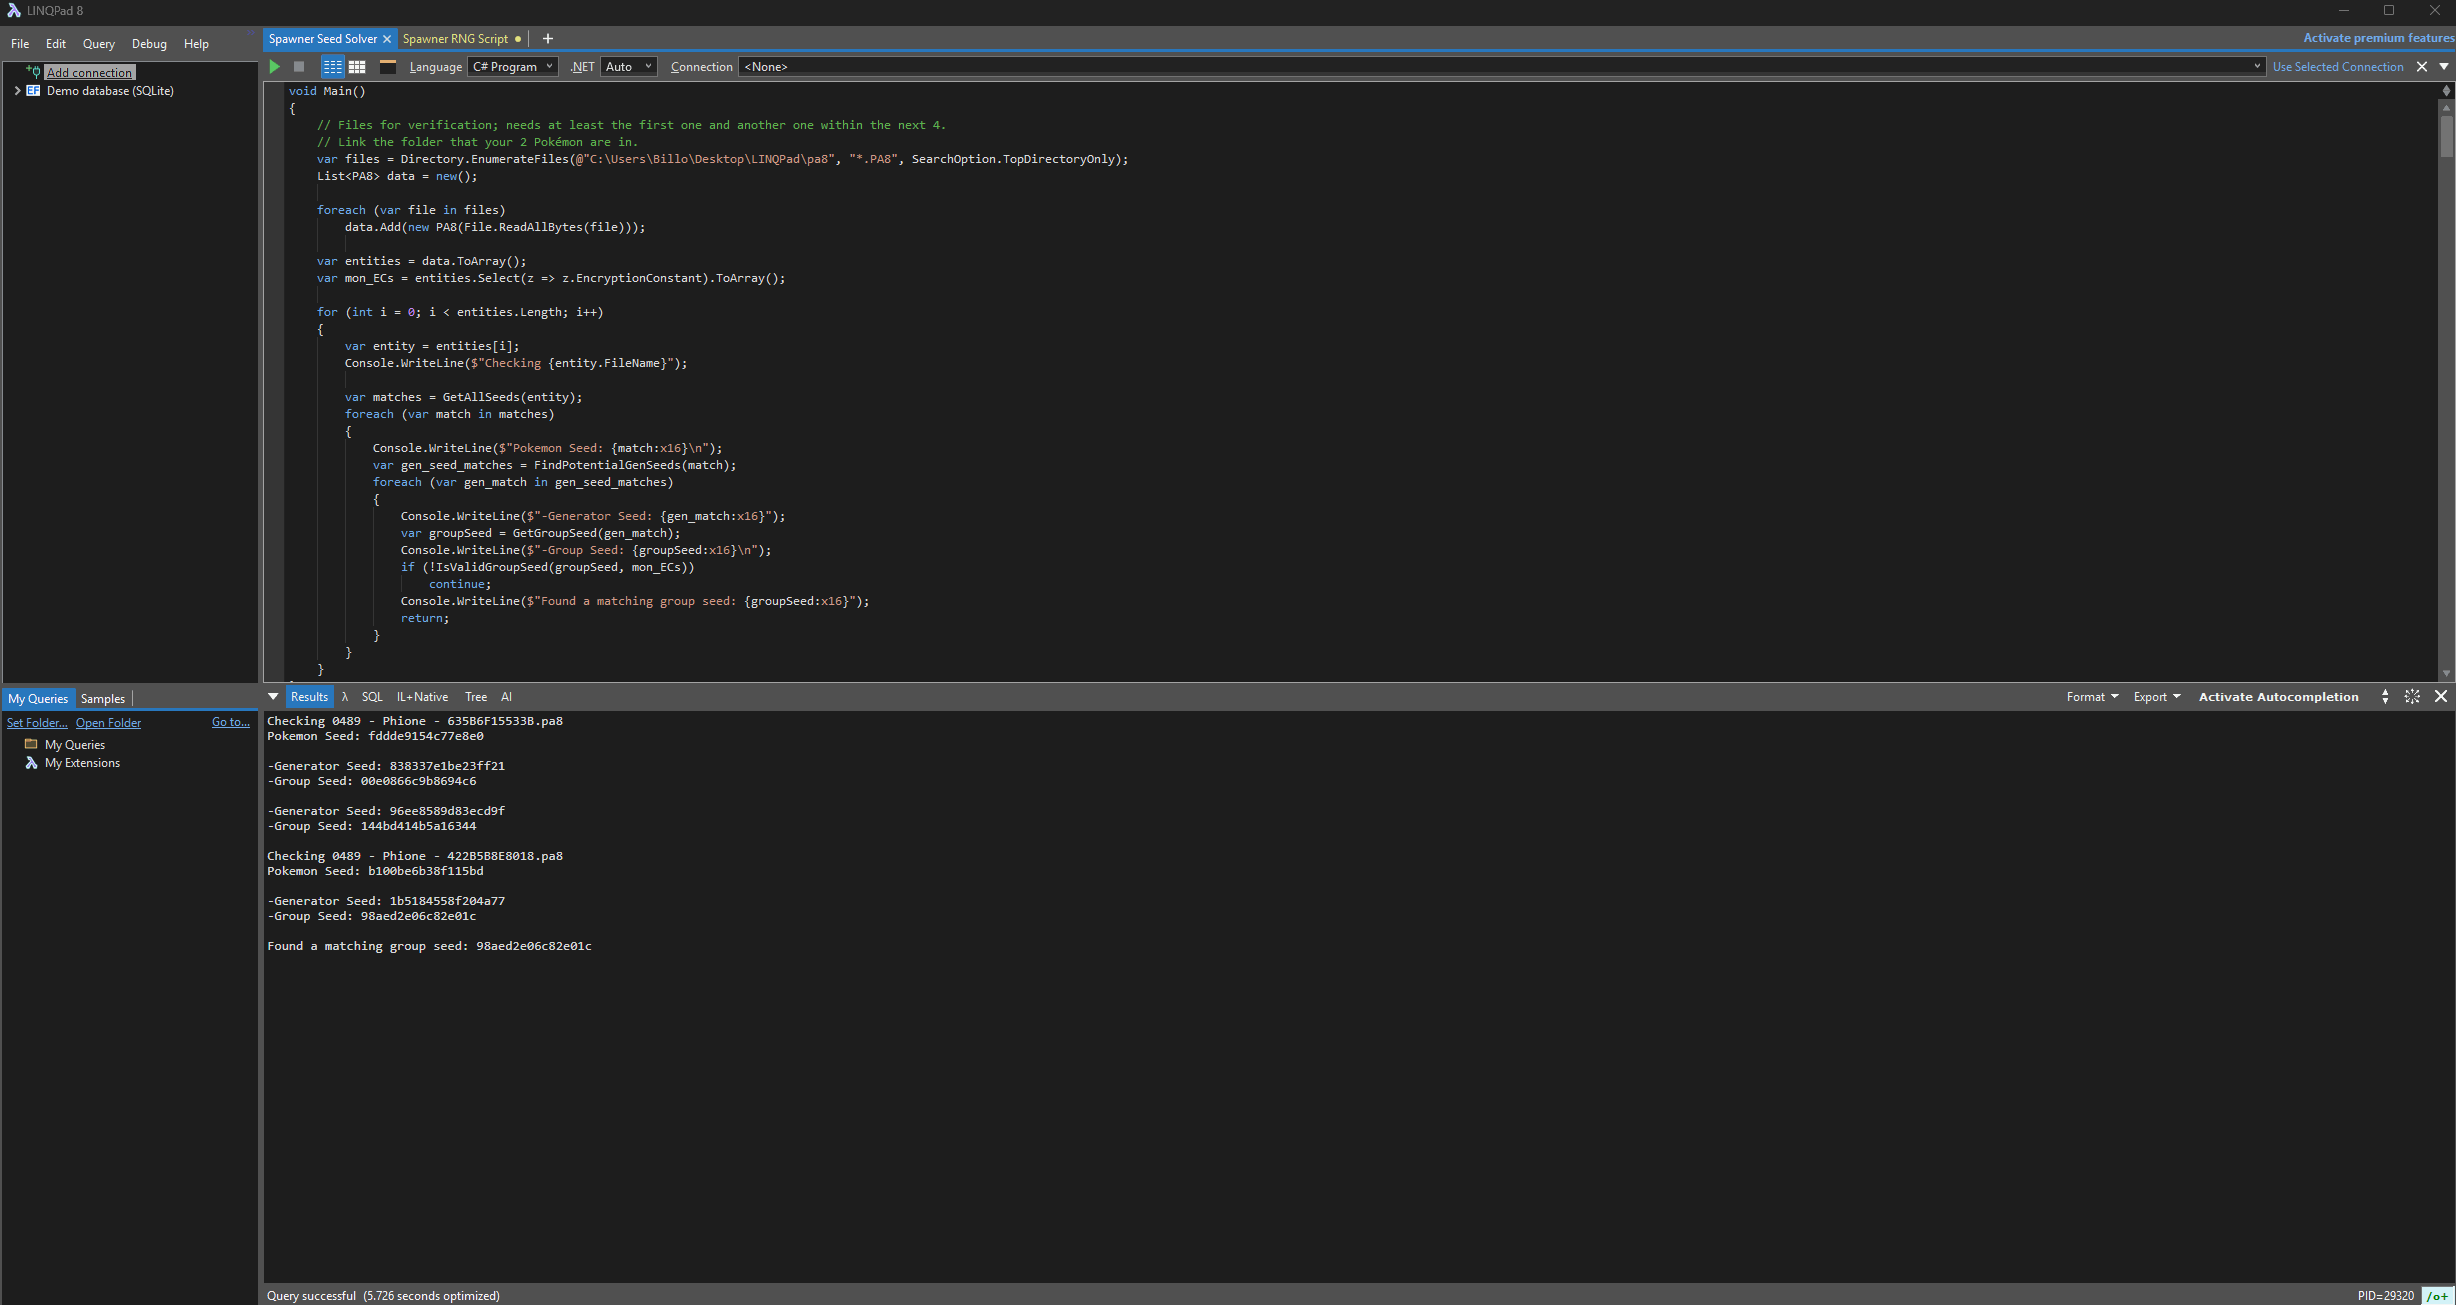
Task: Click the undock results panel icon
Action: click(x=2412, y=697)
